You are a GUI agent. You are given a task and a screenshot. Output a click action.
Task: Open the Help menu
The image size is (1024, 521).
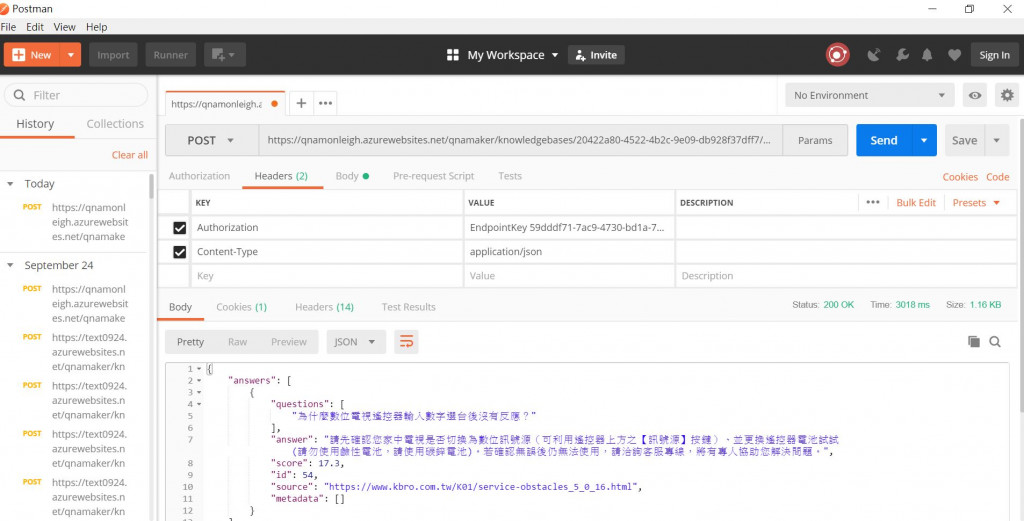click(x=97, y=27)
